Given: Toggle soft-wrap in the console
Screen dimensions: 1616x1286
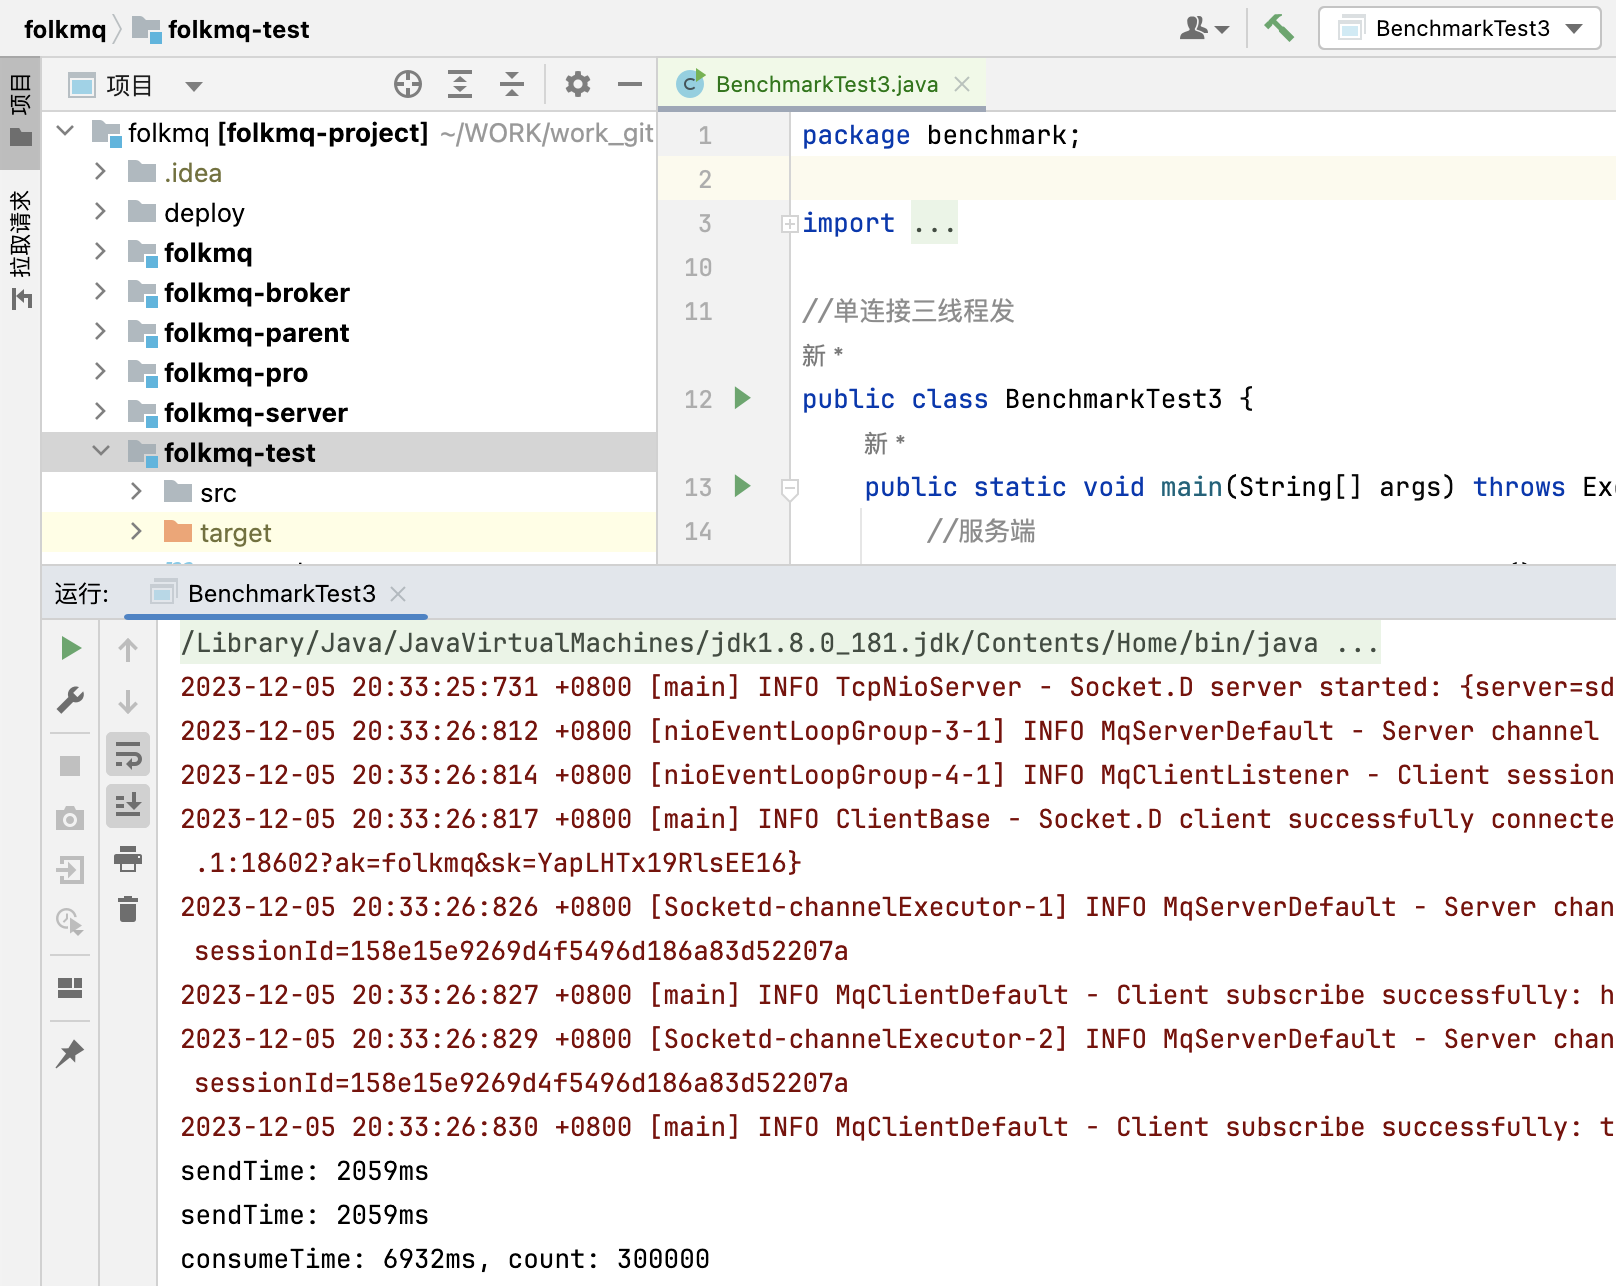Looking at the screenshot, I should click(128, 754).
